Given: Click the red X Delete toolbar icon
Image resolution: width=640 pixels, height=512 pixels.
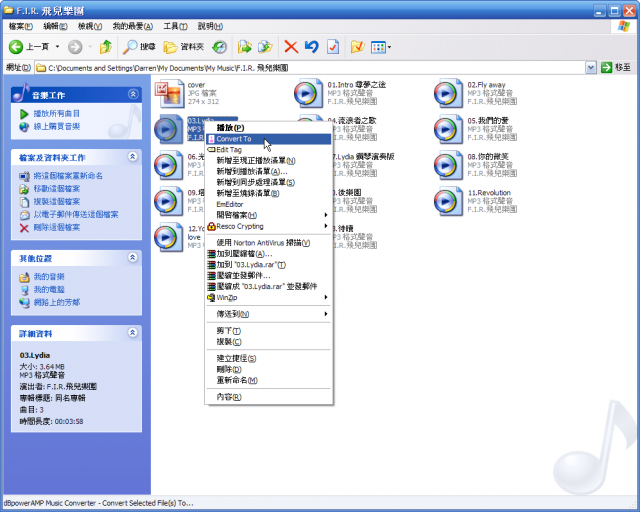Looking at the screenshot, I should (291, 47).
